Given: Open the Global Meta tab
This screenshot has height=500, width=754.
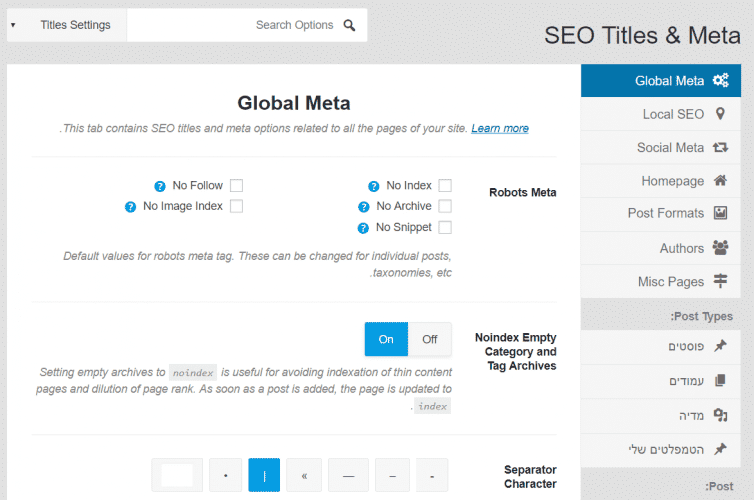Looking at the screenshot, I should 661,80.
